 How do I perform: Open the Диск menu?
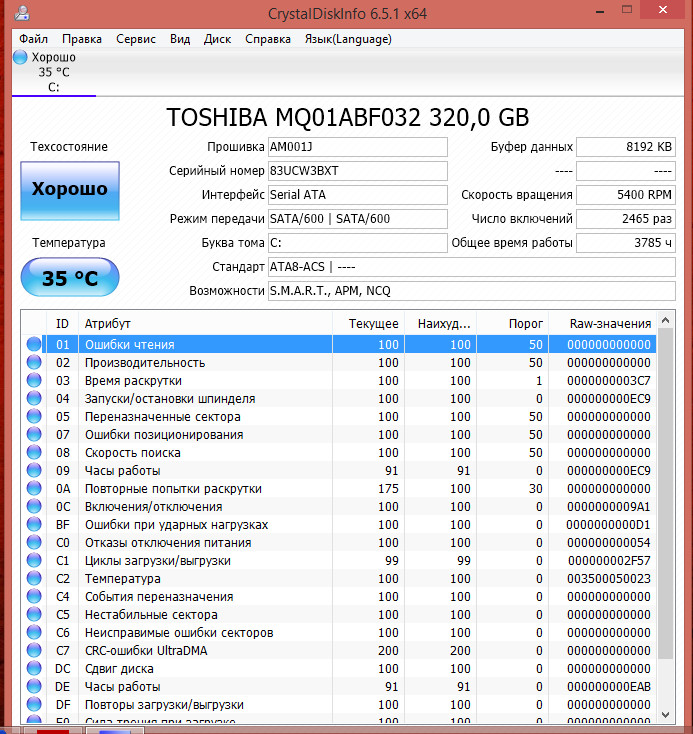tap(217, 39)
